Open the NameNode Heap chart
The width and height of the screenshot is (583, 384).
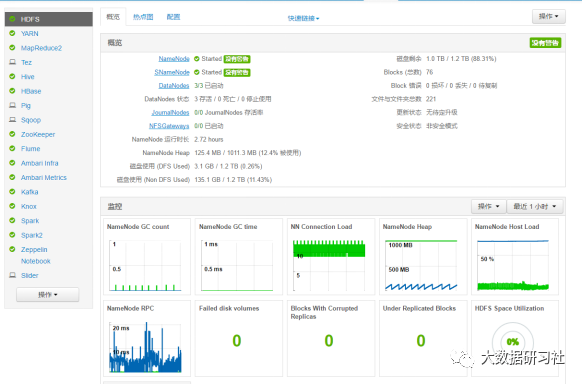coord(423,257)
